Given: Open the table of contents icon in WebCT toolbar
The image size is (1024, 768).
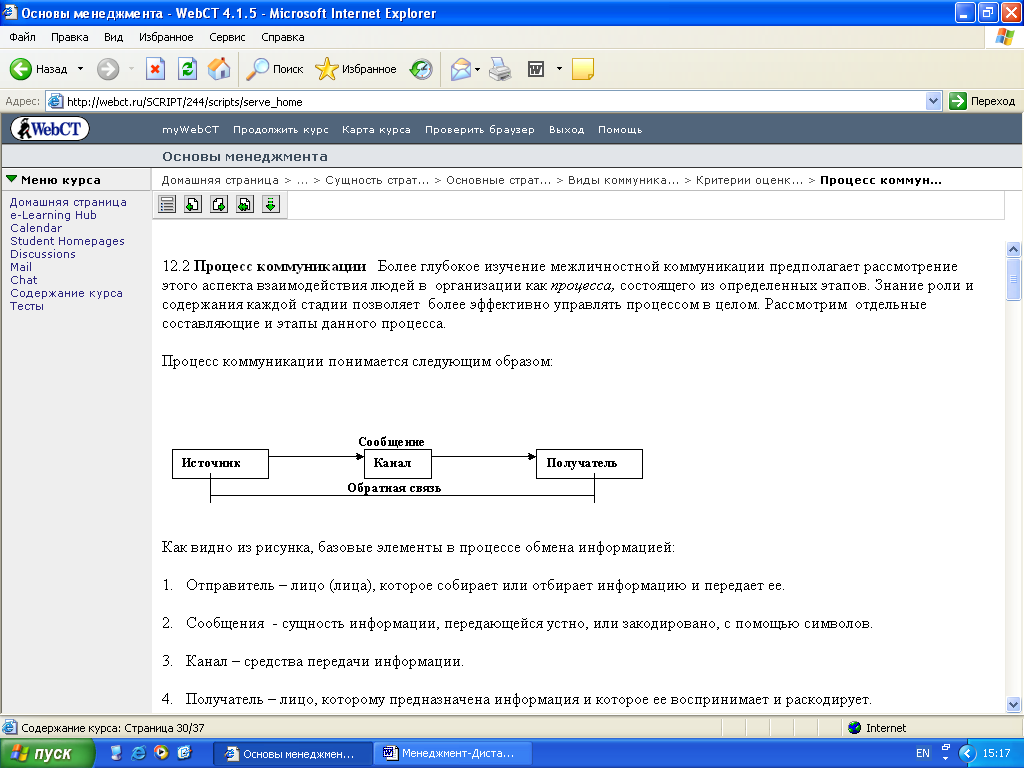Looking at the screenshot, I should [167, 204].
